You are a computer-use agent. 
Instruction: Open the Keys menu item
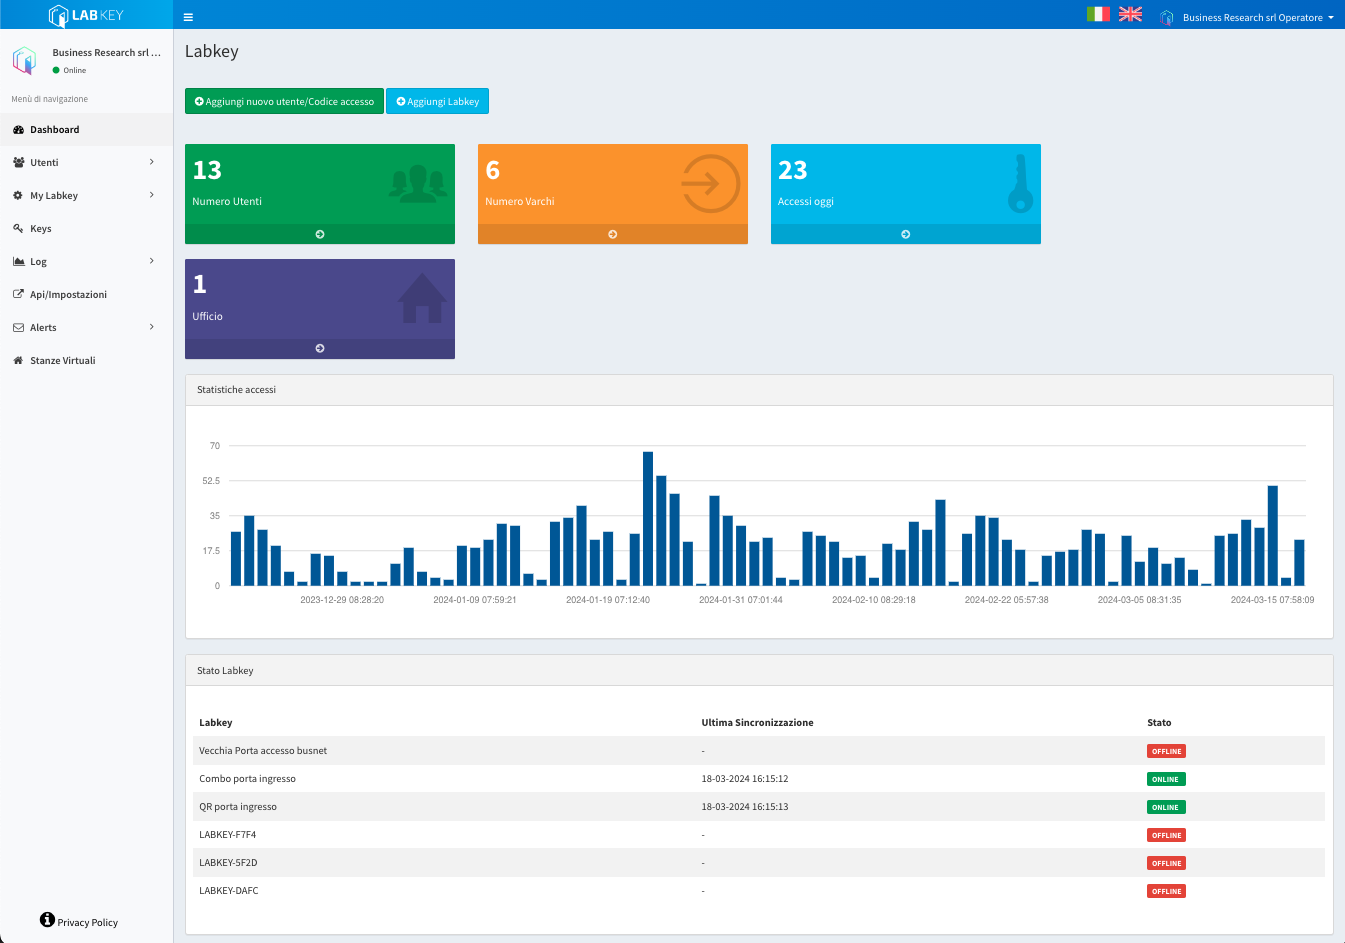pos(86,229)
